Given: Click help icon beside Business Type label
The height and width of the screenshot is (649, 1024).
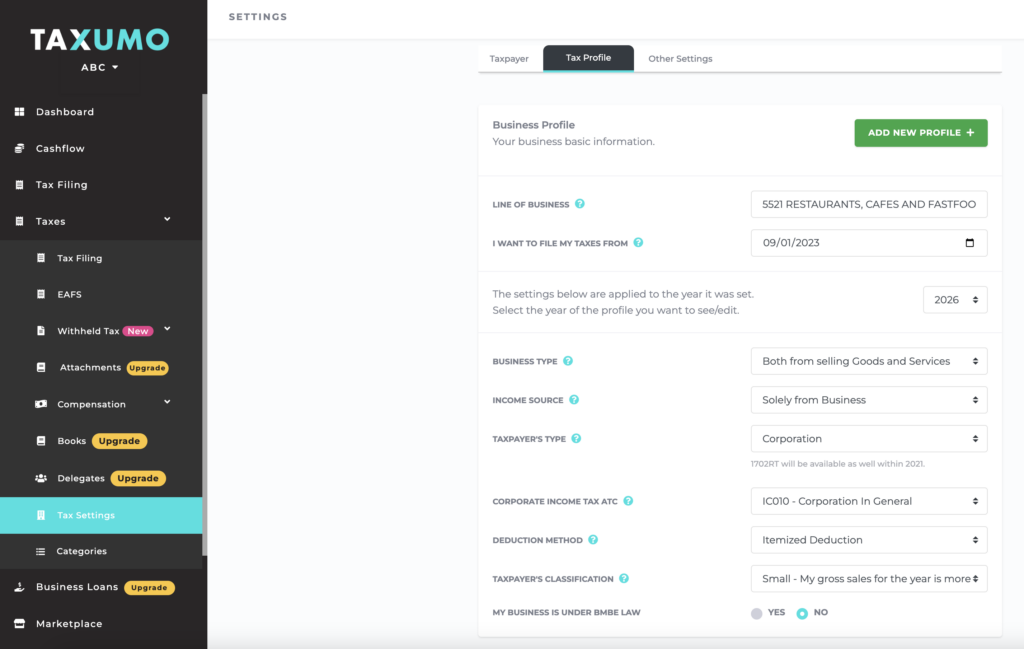Looking at the screenshot, I should pos(568,361).
